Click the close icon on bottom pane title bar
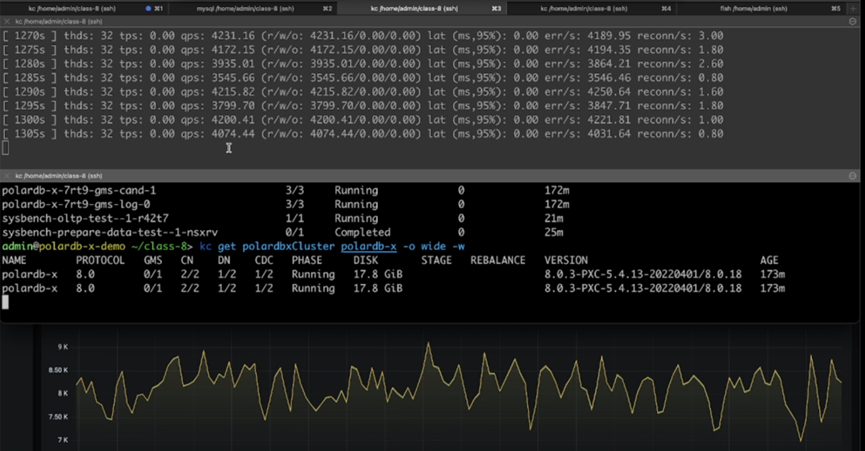Screen dimensions: 865x451 [7, 175]
